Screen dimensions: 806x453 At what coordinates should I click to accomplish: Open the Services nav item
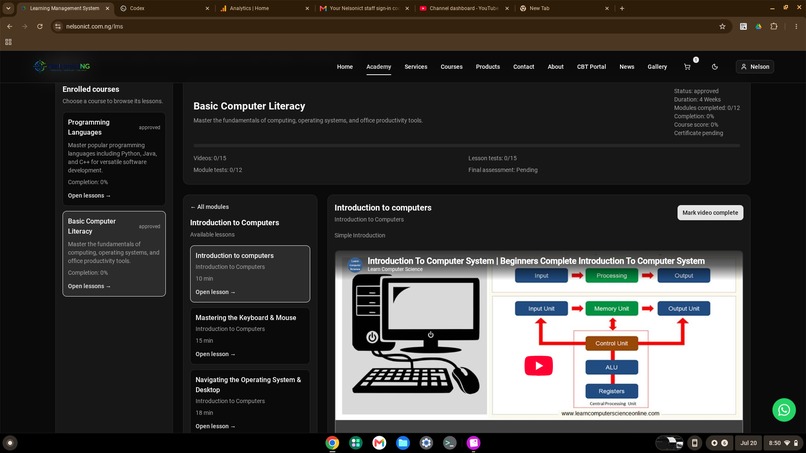pos(415,67)
